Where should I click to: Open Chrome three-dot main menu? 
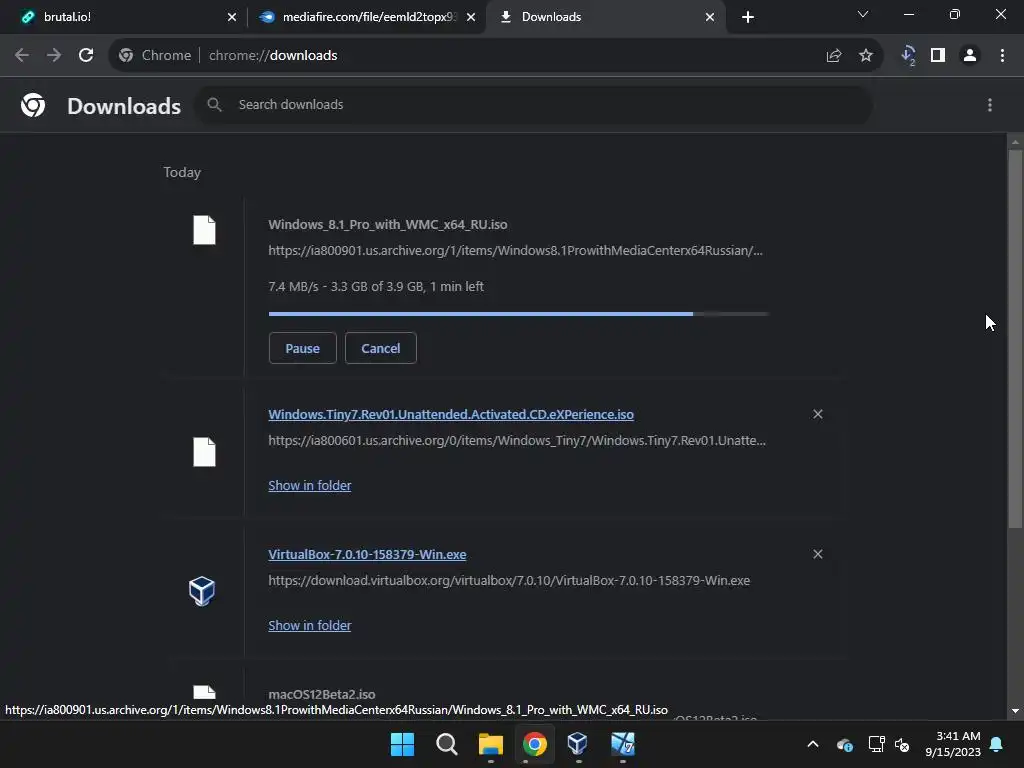pyautogui.click(x=1002, y=56)
